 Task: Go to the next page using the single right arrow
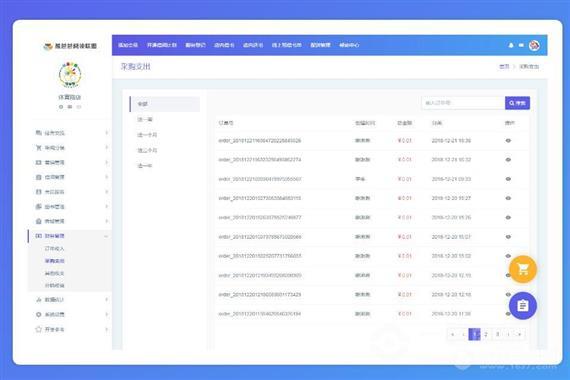click(509, 334)
